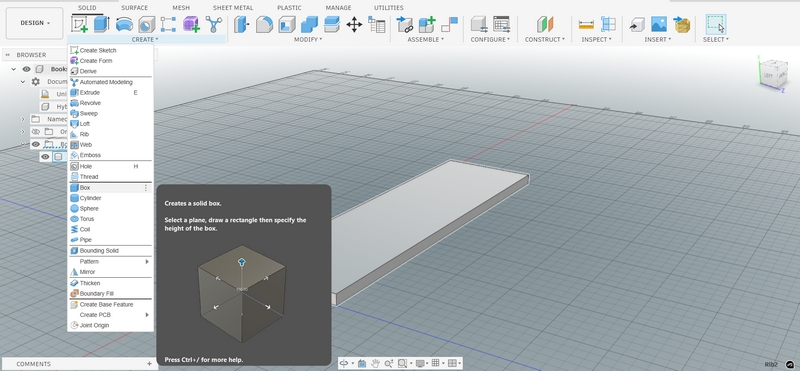Switch to the MESH tab
Screen dimensions: 800x371
[x=181, y=8]
